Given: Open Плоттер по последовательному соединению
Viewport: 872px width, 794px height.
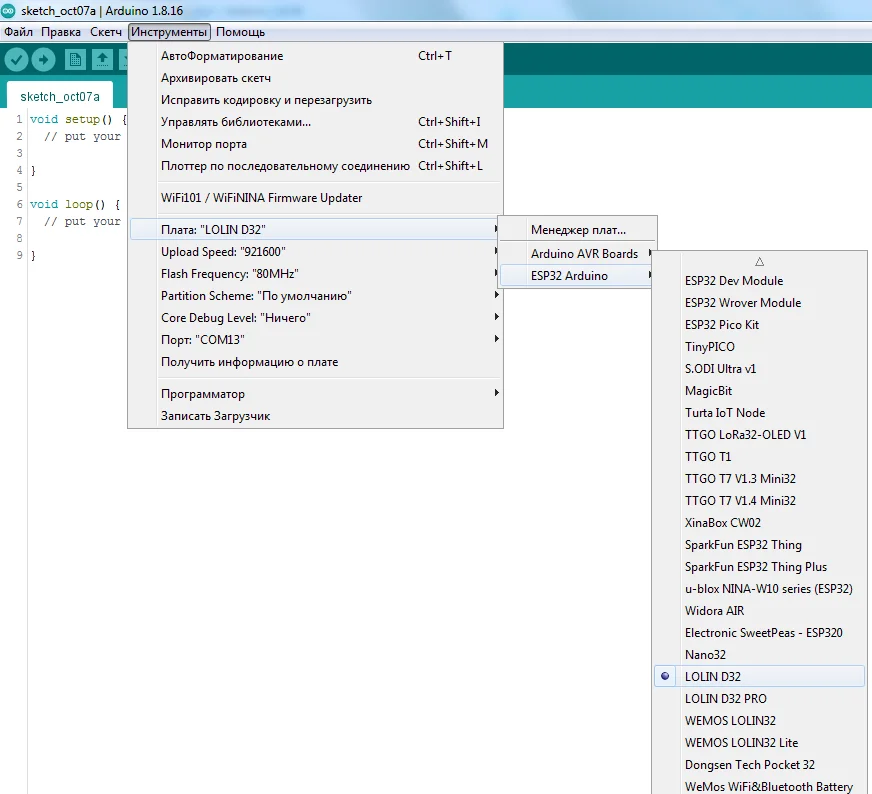Looking at the screenshot, I should [315, 166].
